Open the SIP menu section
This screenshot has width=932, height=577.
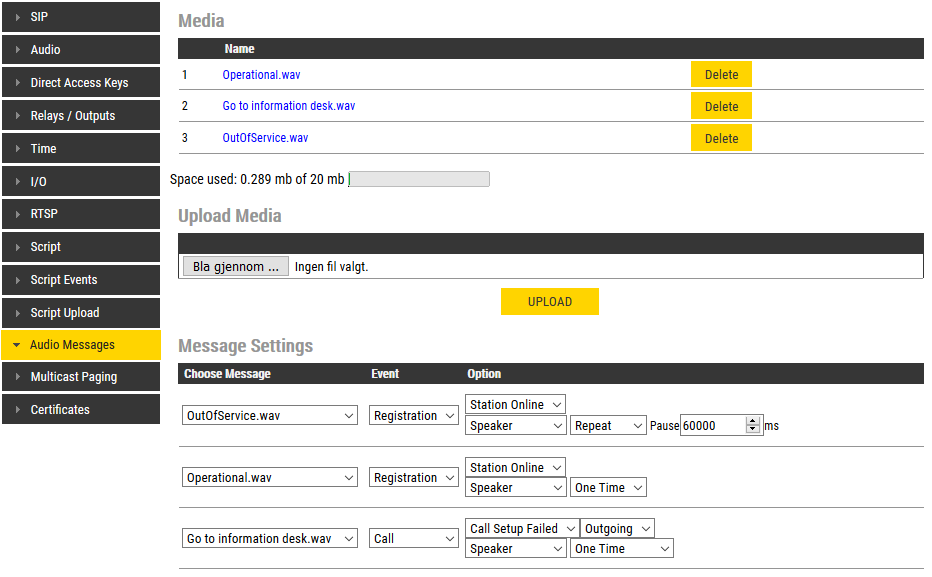coord(80,17)
